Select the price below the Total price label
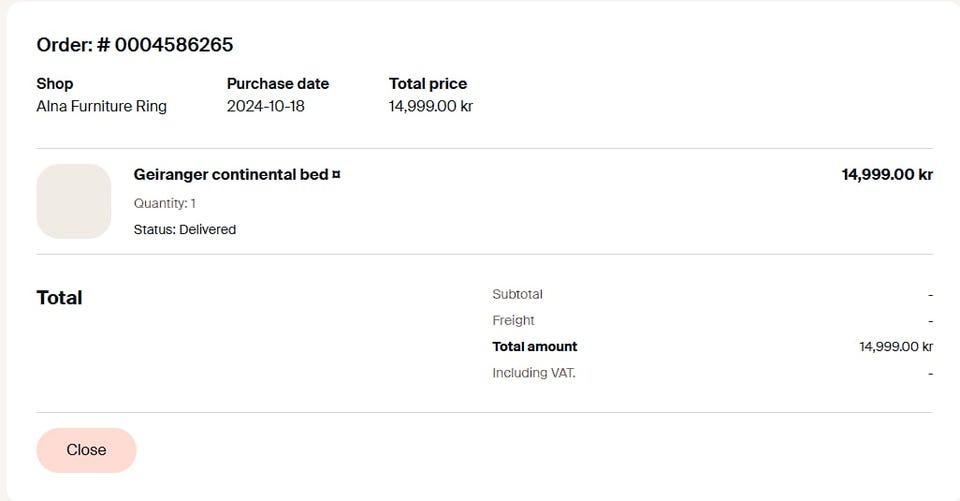This screenshot has width=960, height=501. tap(431, 106)
